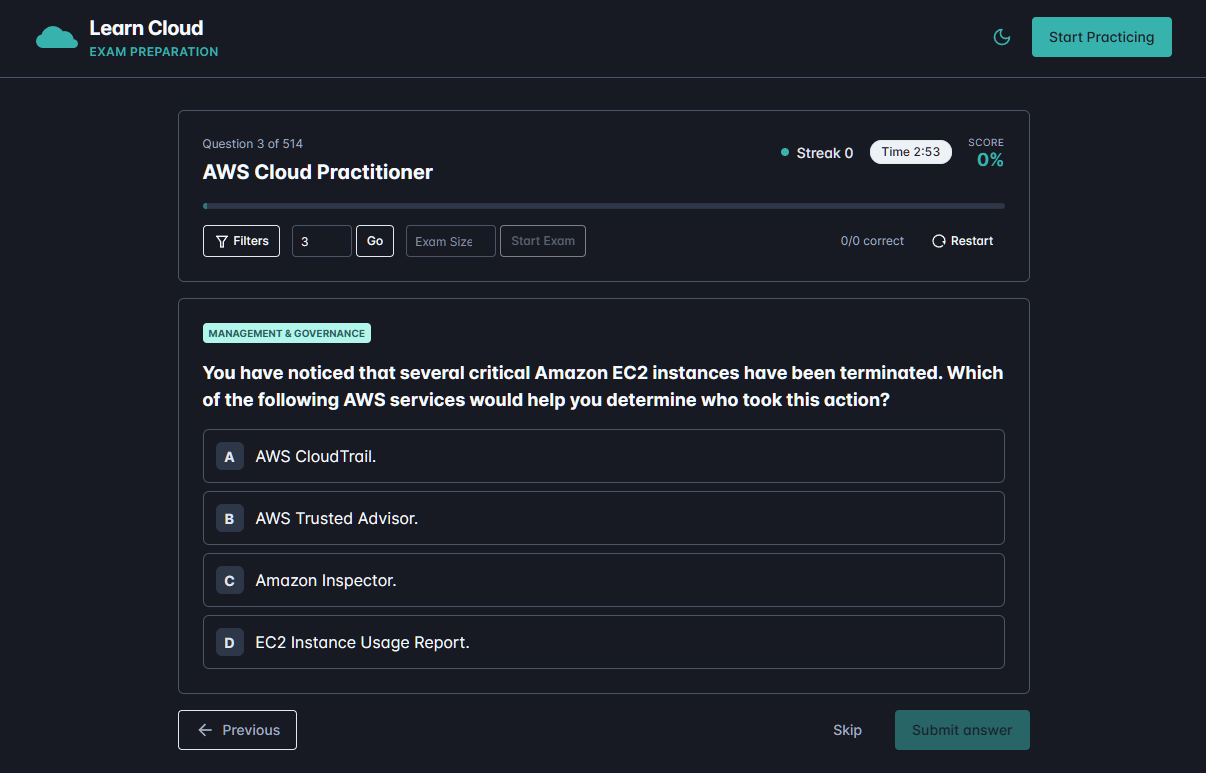Screen dimensions: 1206x773
Task: Click Start Practicing button
Action: [1101, 37]
